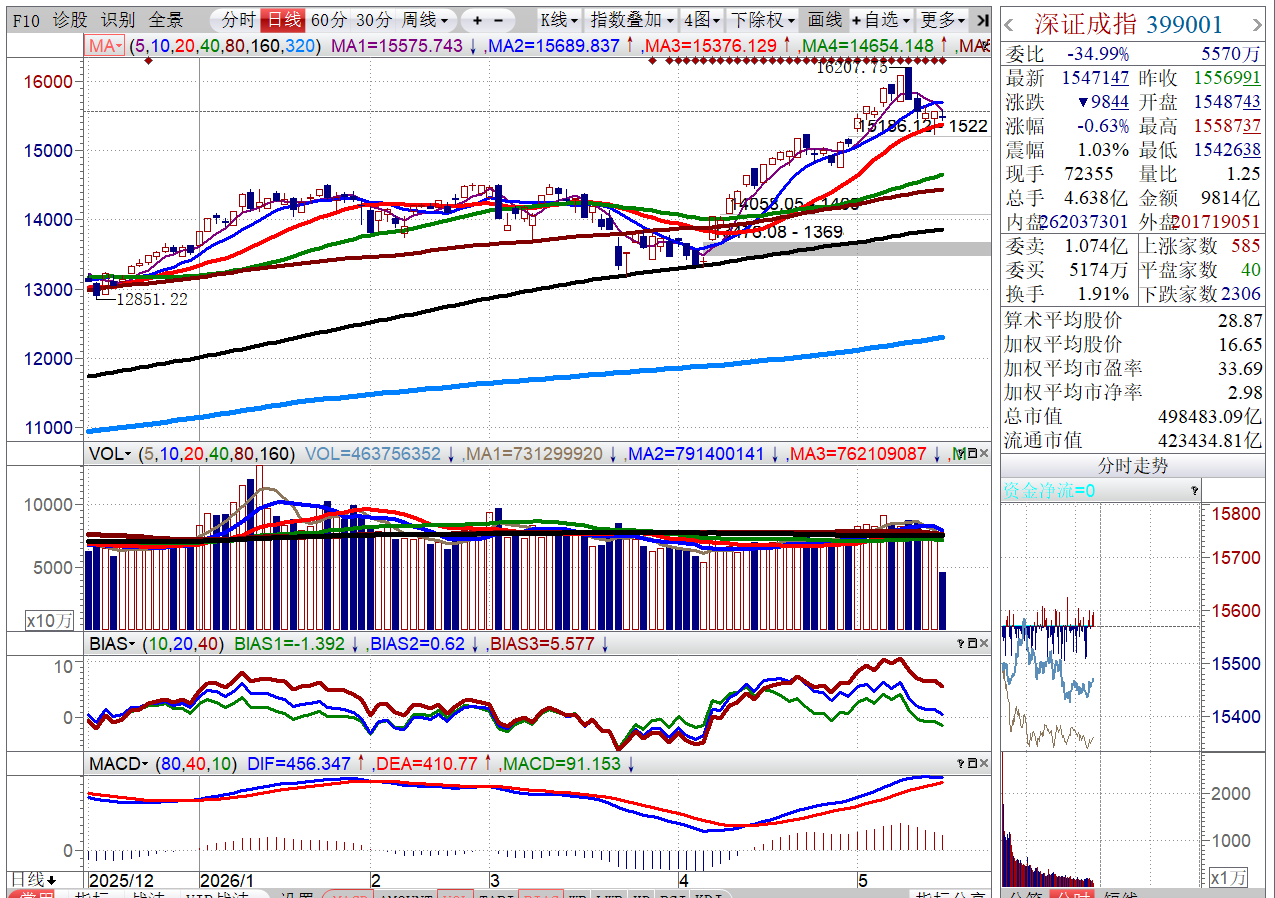This screenshot has height=898, width=1275.
Task: Open MA indicator selector dropdown
Action: point(106,46)
